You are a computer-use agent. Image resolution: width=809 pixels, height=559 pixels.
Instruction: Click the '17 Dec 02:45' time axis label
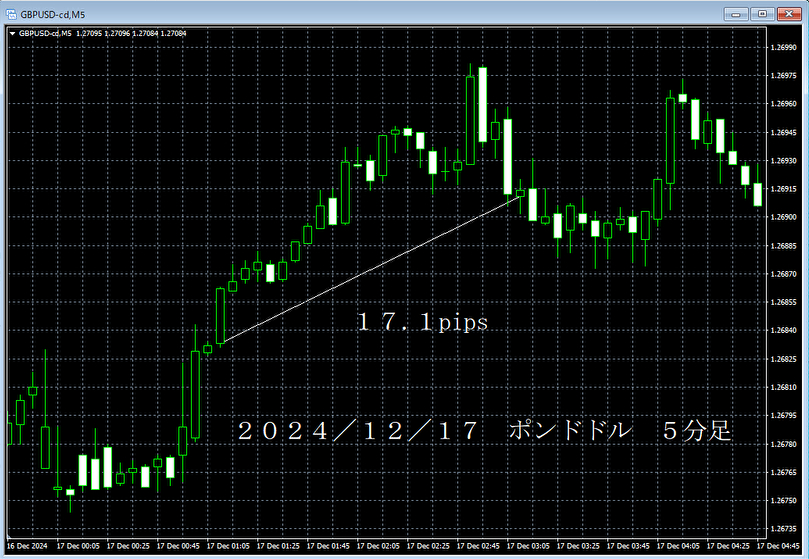[478, 546]
